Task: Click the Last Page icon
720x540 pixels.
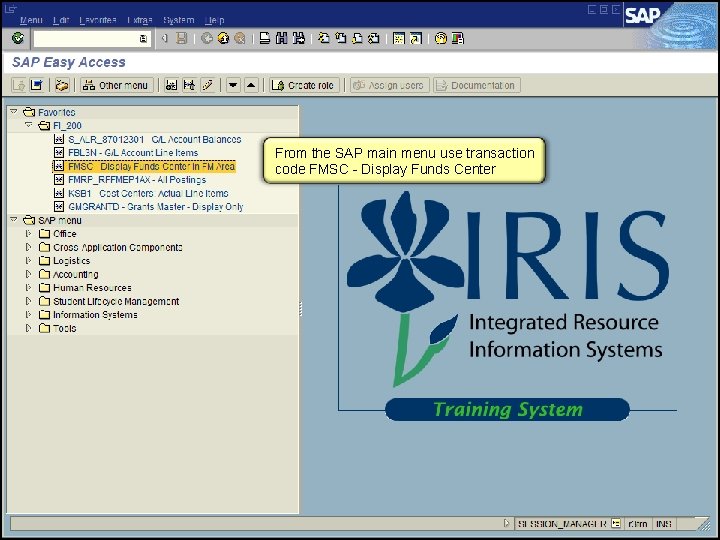Action: [x=374, y=39]
